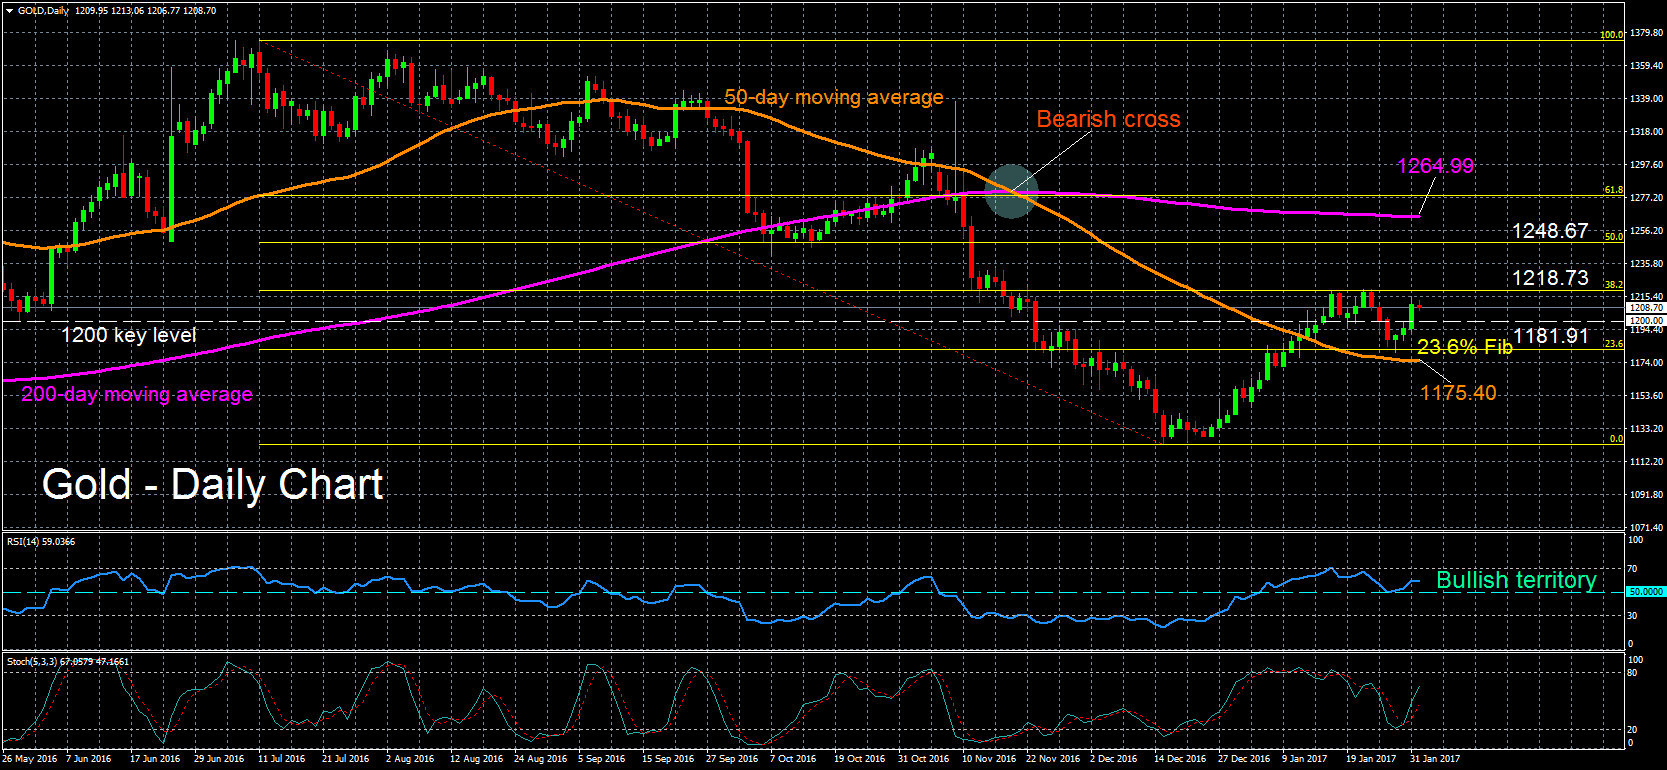The width and height of the screenshot is (1667, 770).
Task: Click the 80 level on the Stochastic axis
Action: click(1633, 673)
